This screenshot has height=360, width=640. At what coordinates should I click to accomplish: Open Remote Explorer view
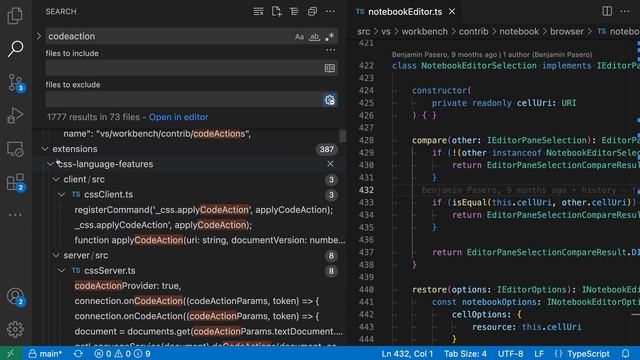click(x=15, y=149)
